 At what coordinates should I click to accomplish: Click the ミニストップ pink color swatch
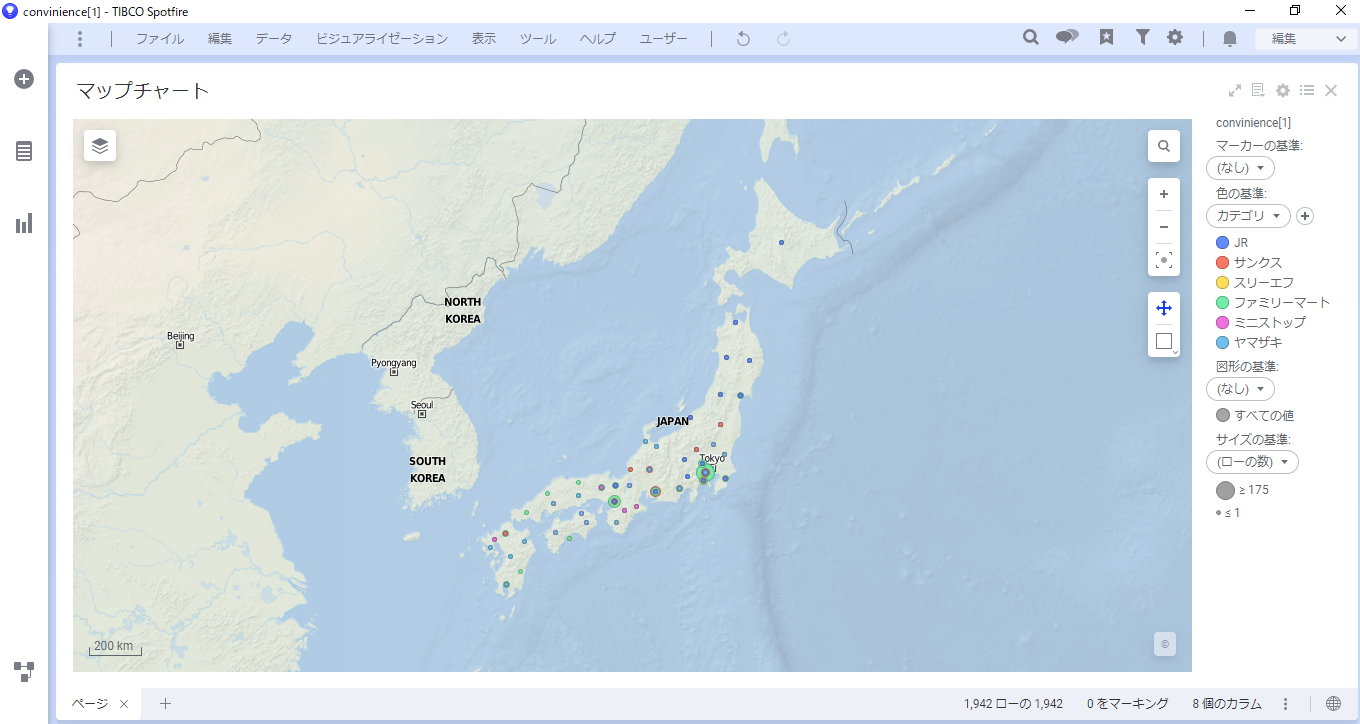click(x=1222, y=322)
